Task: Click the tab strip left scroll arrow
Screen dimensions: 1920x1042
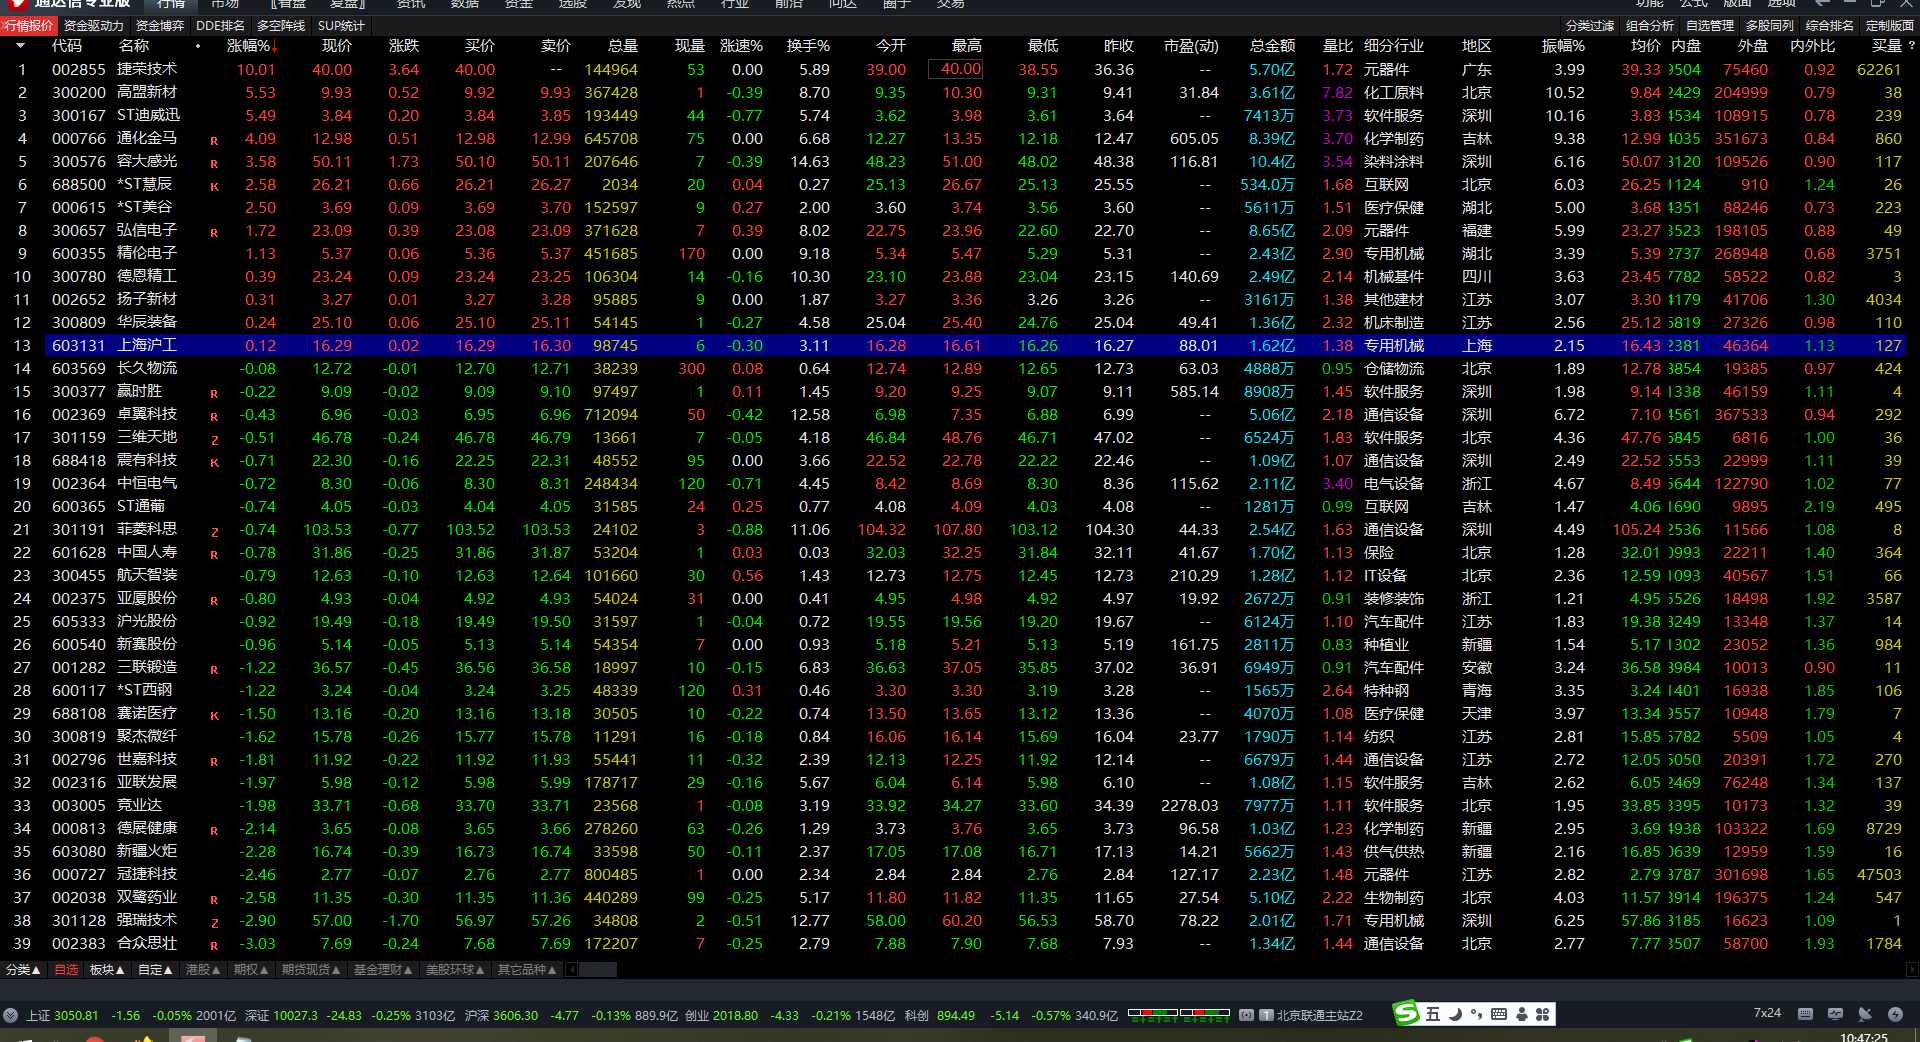Action: click(x=570, y=969)
